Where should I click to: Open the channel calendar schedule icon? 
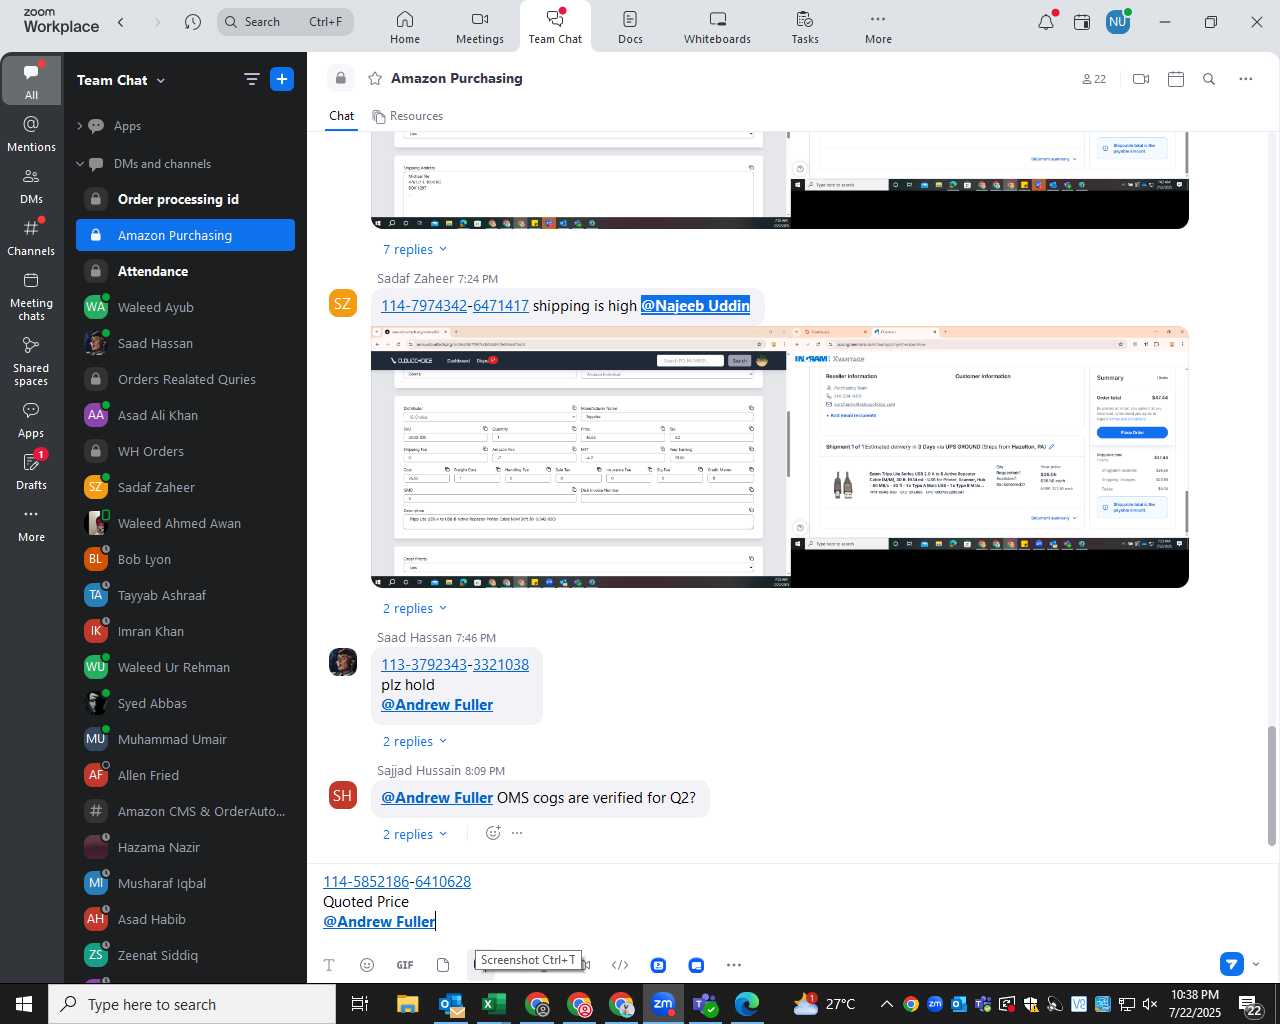(1176, 79)
